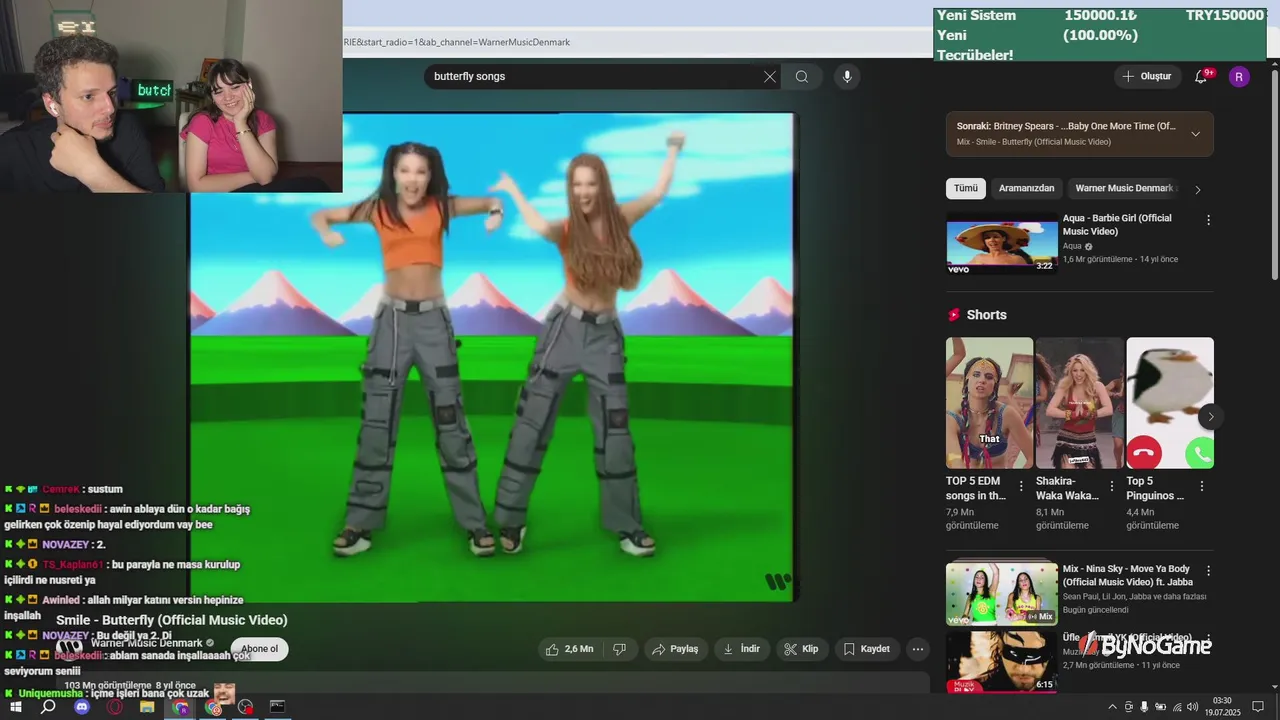The width and height of the screenshot is (1280, 720).
Task: Dislike the Butterfly video
Action: tap(619, 649)
